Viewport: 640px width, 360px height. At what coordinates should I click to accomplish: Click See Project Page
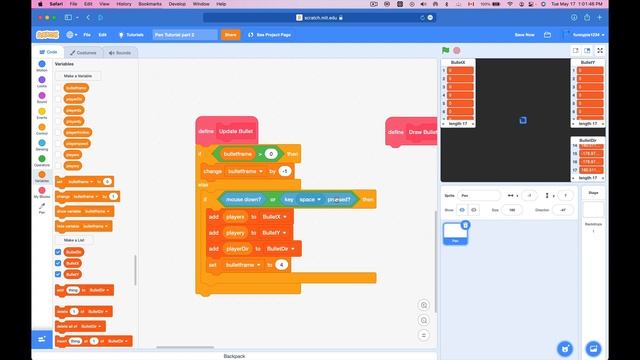pos(269,35)
